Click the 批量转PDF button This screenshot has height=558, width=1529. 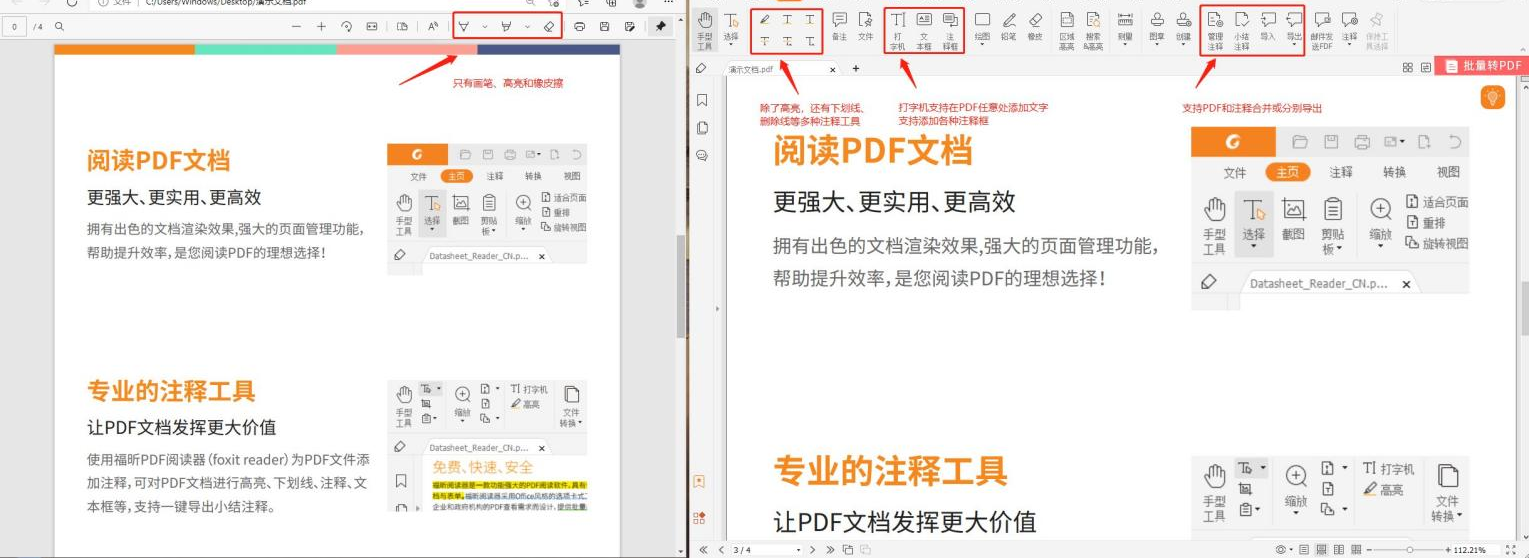pyautogui.click(x=1483, y=66)
